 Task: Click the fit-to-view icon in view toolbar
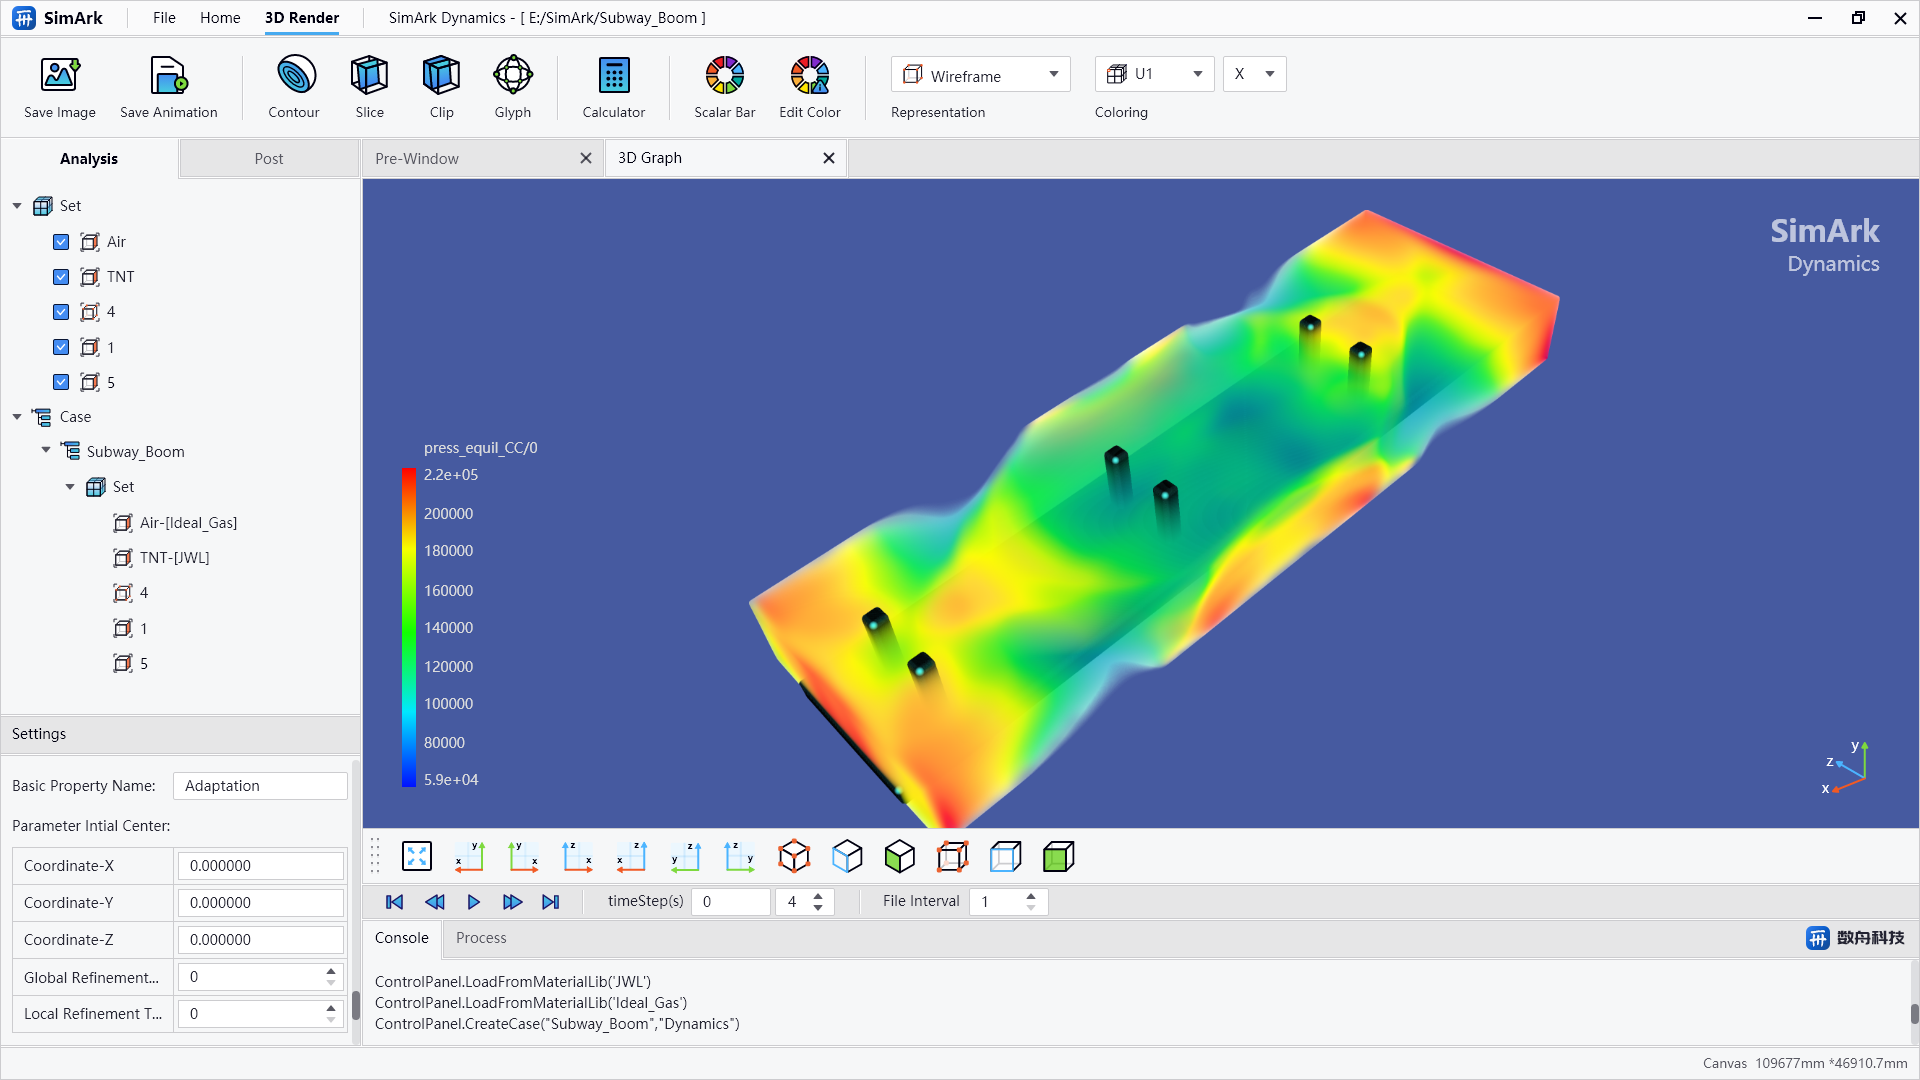417,857
